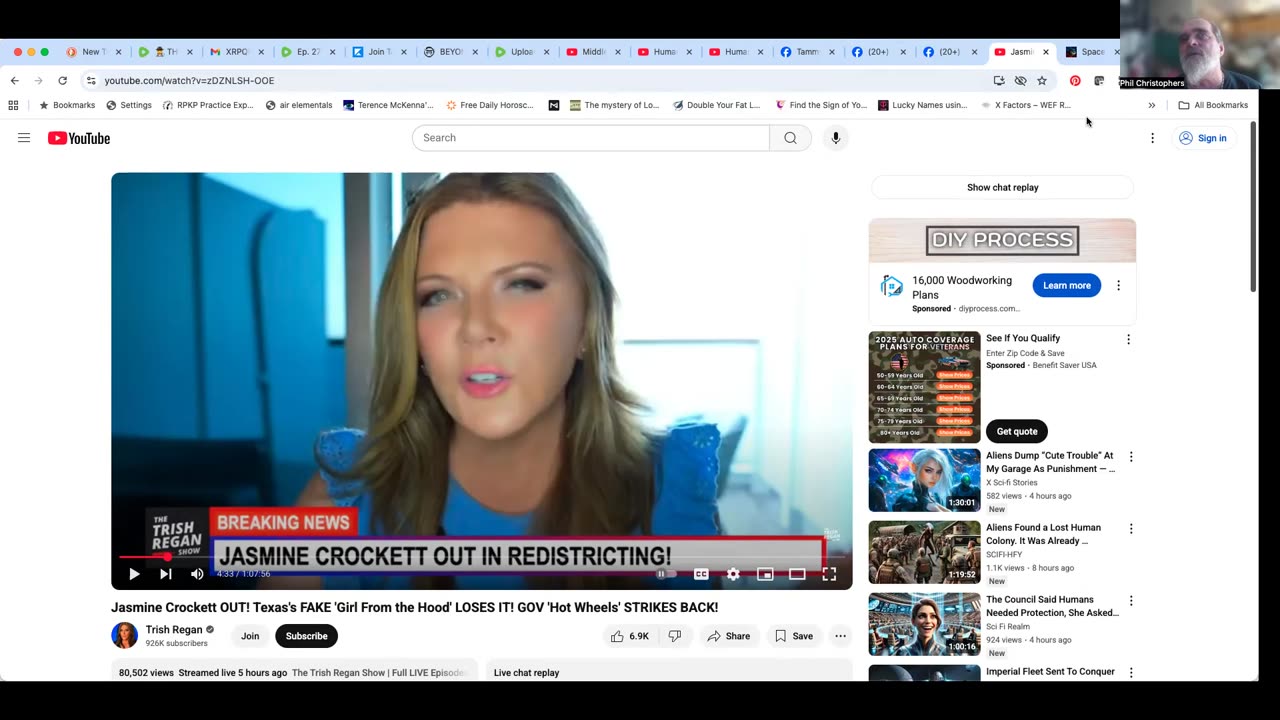This screenshot has width=1280, height=720.
Task: Open Terence McKenna bookmark
Action: pos(388,105)
